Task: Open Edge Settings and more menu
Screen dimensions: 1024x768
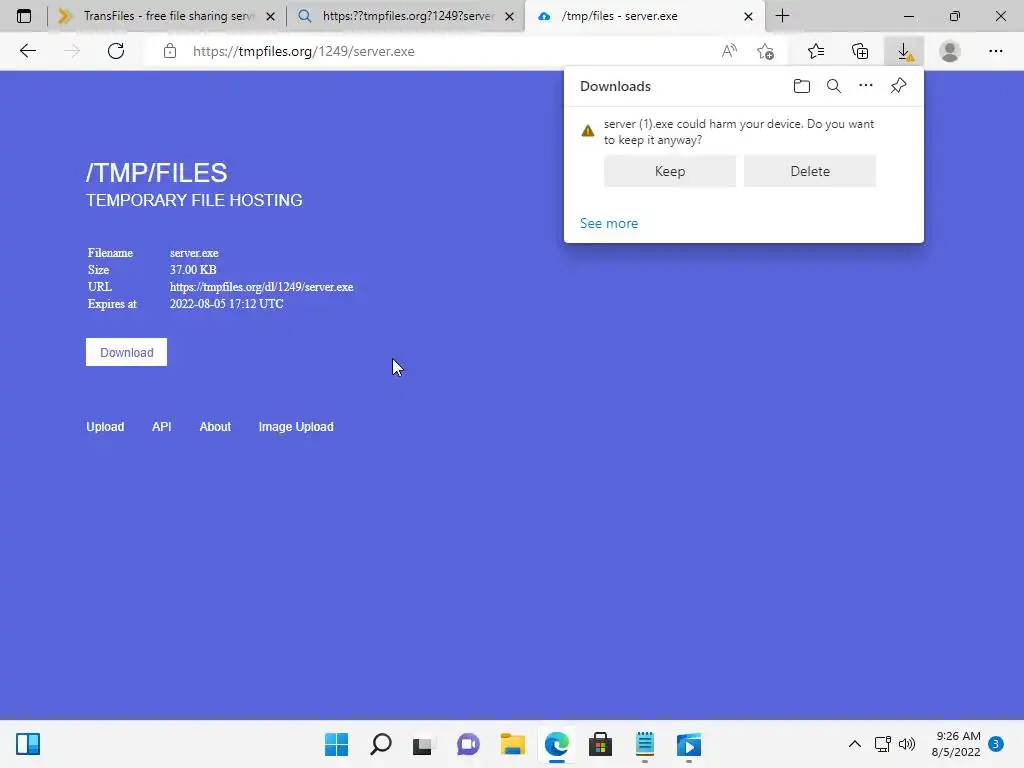Action: click(x=995, y=51)
